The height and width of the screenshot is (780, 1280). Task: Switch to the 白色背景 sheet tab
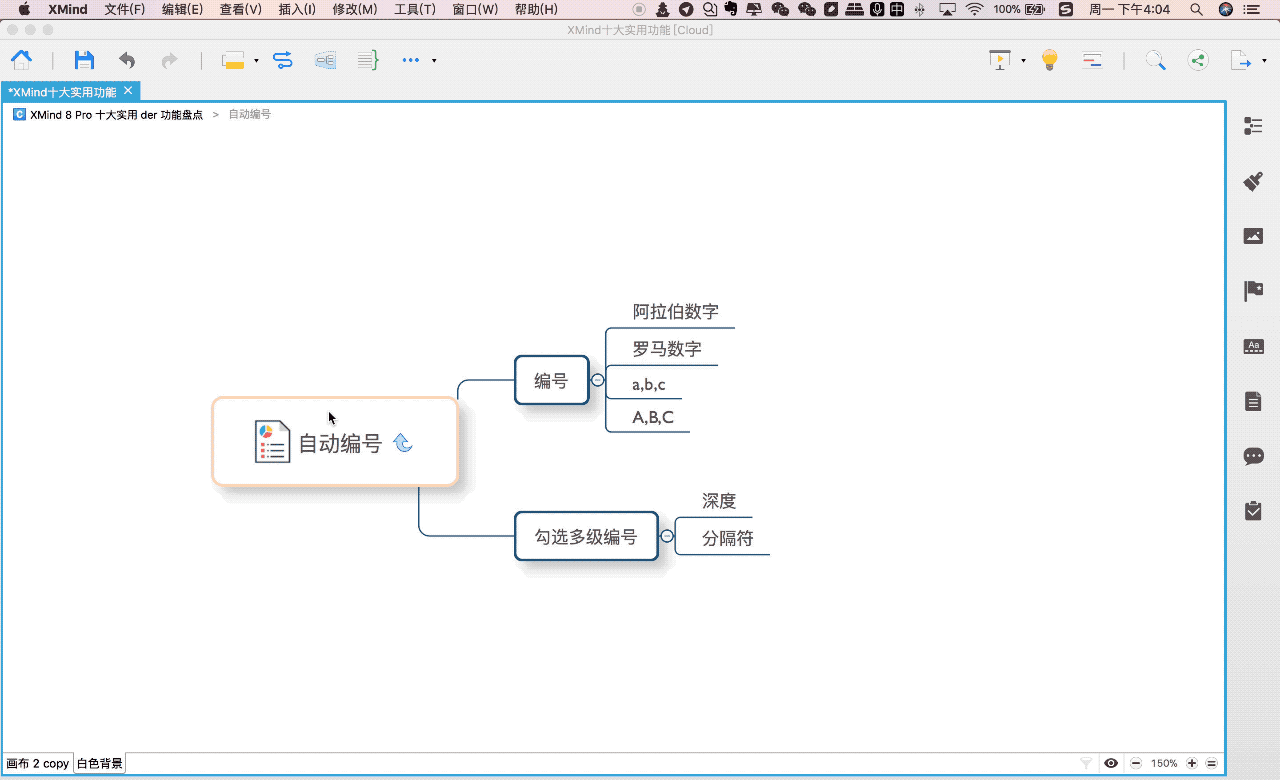pos(99,763)
